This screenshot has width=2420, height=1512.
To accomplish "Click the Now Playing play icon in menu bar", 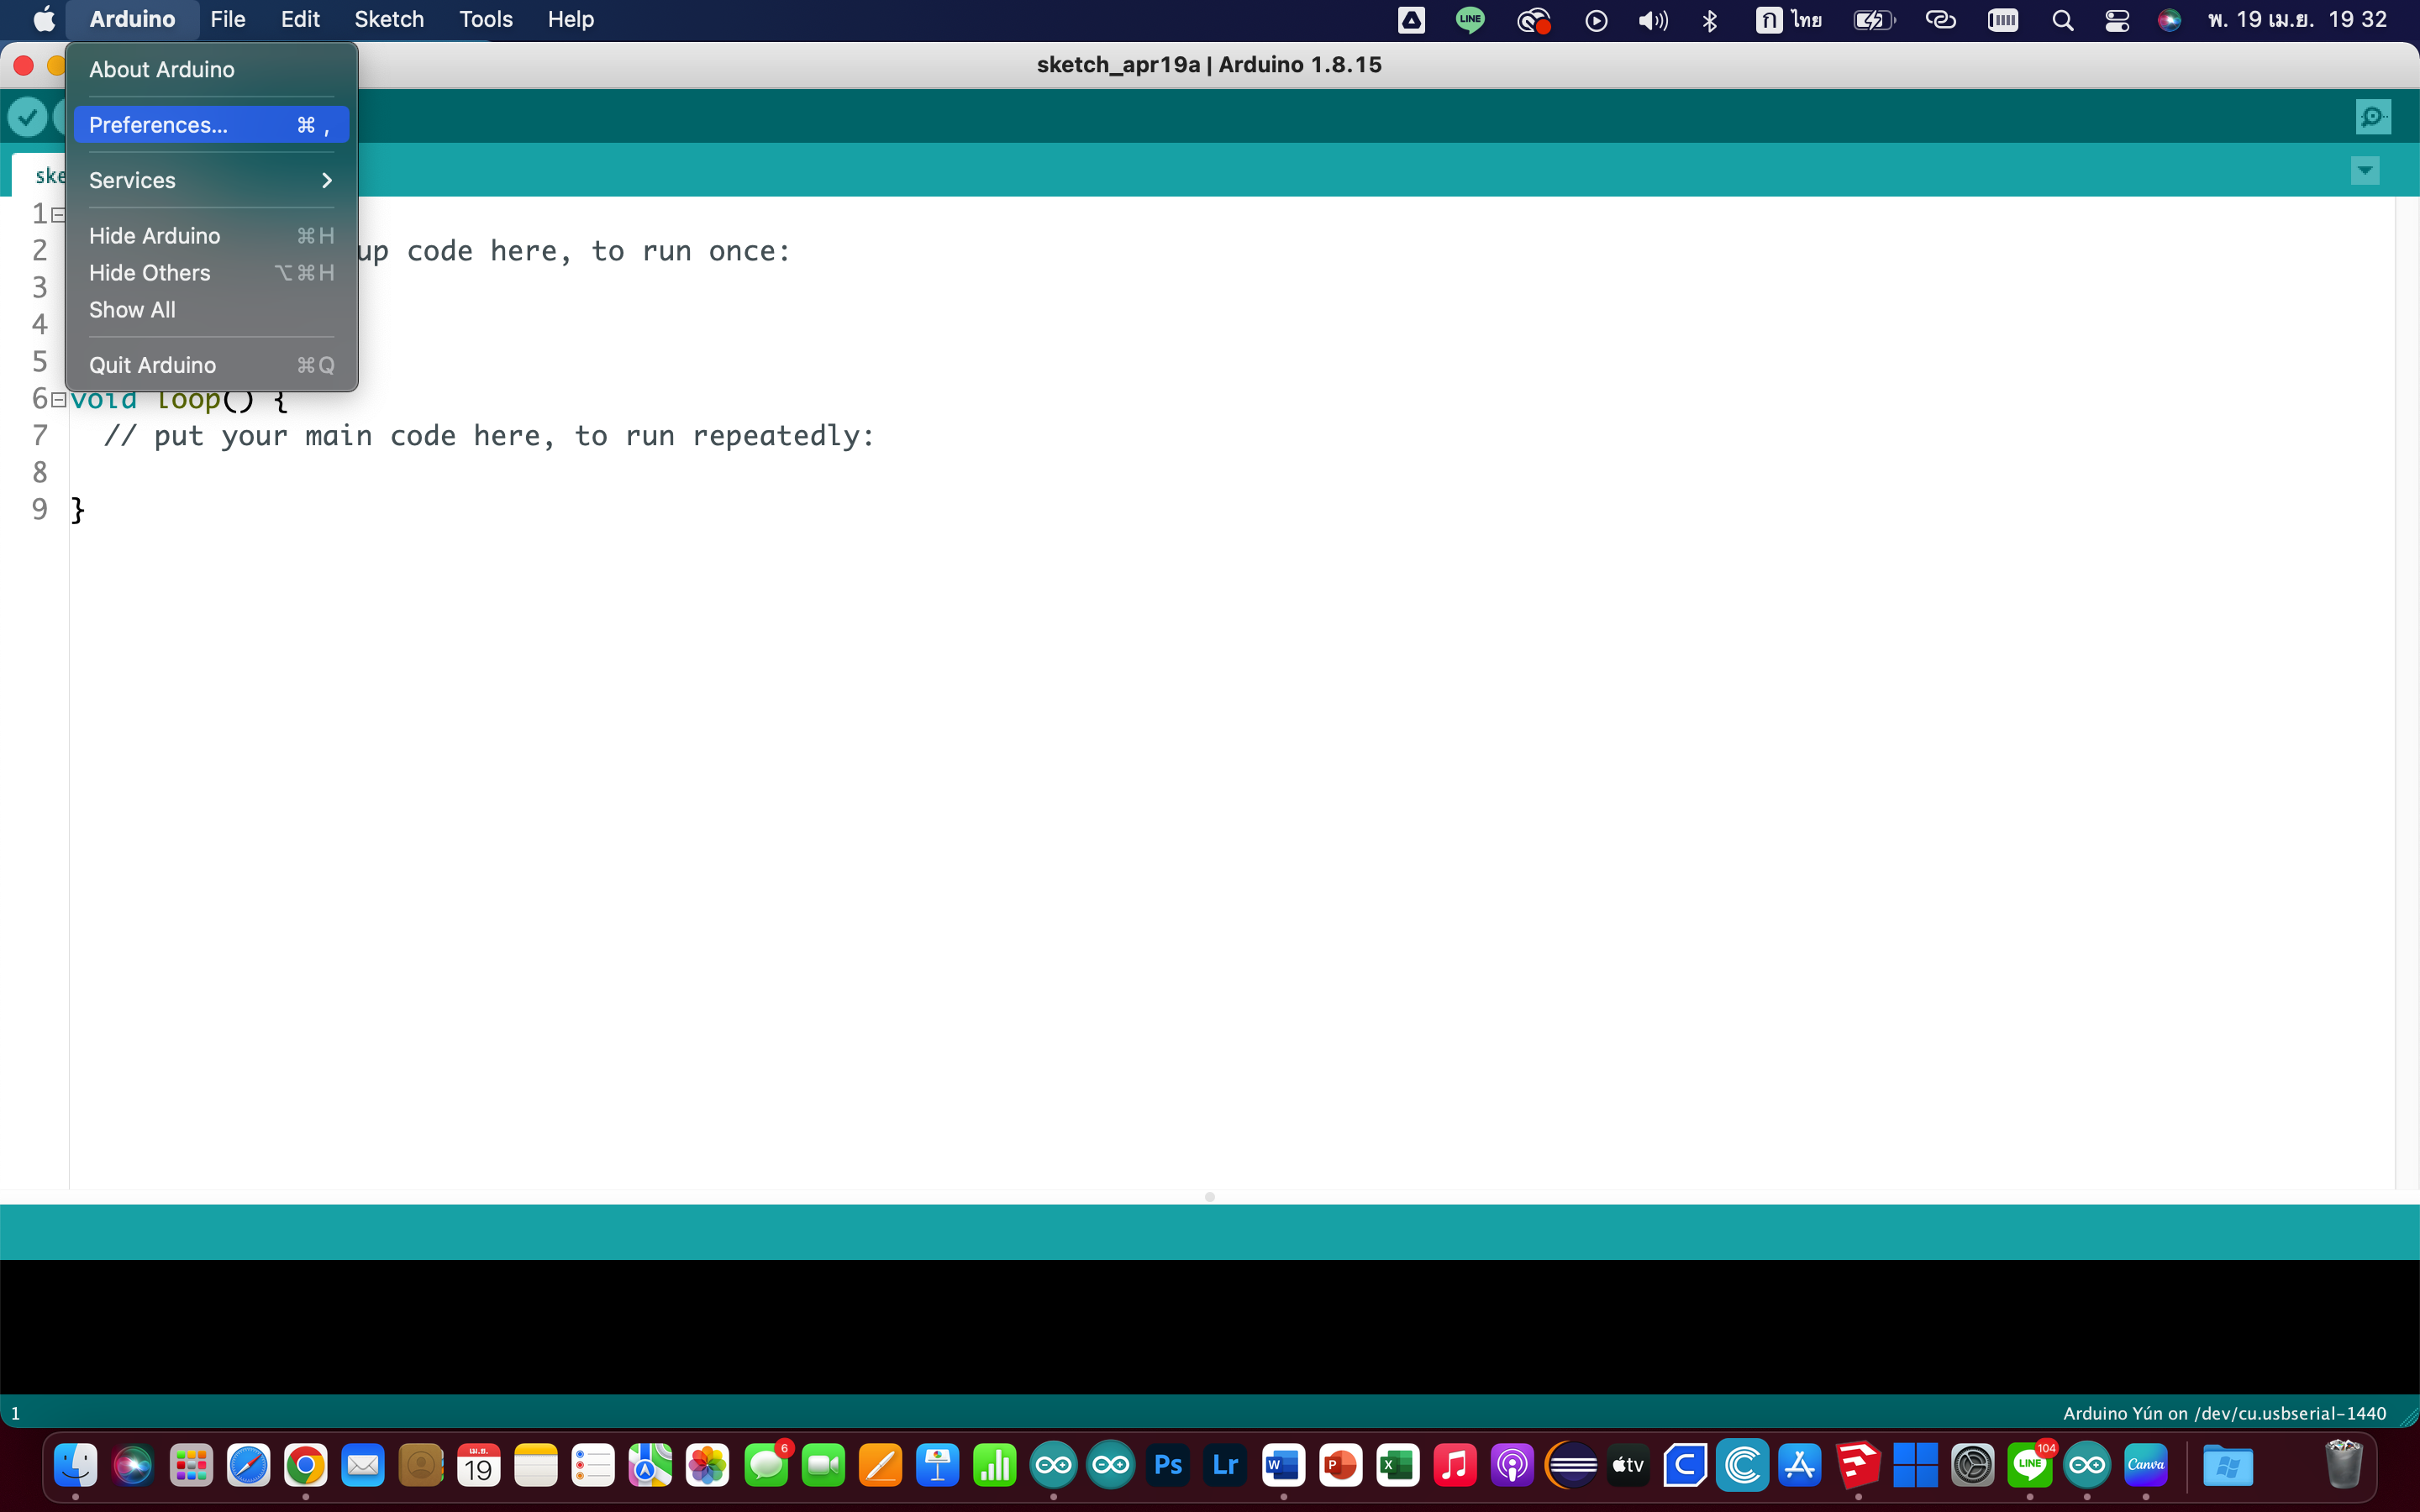I will (1596, 20).
